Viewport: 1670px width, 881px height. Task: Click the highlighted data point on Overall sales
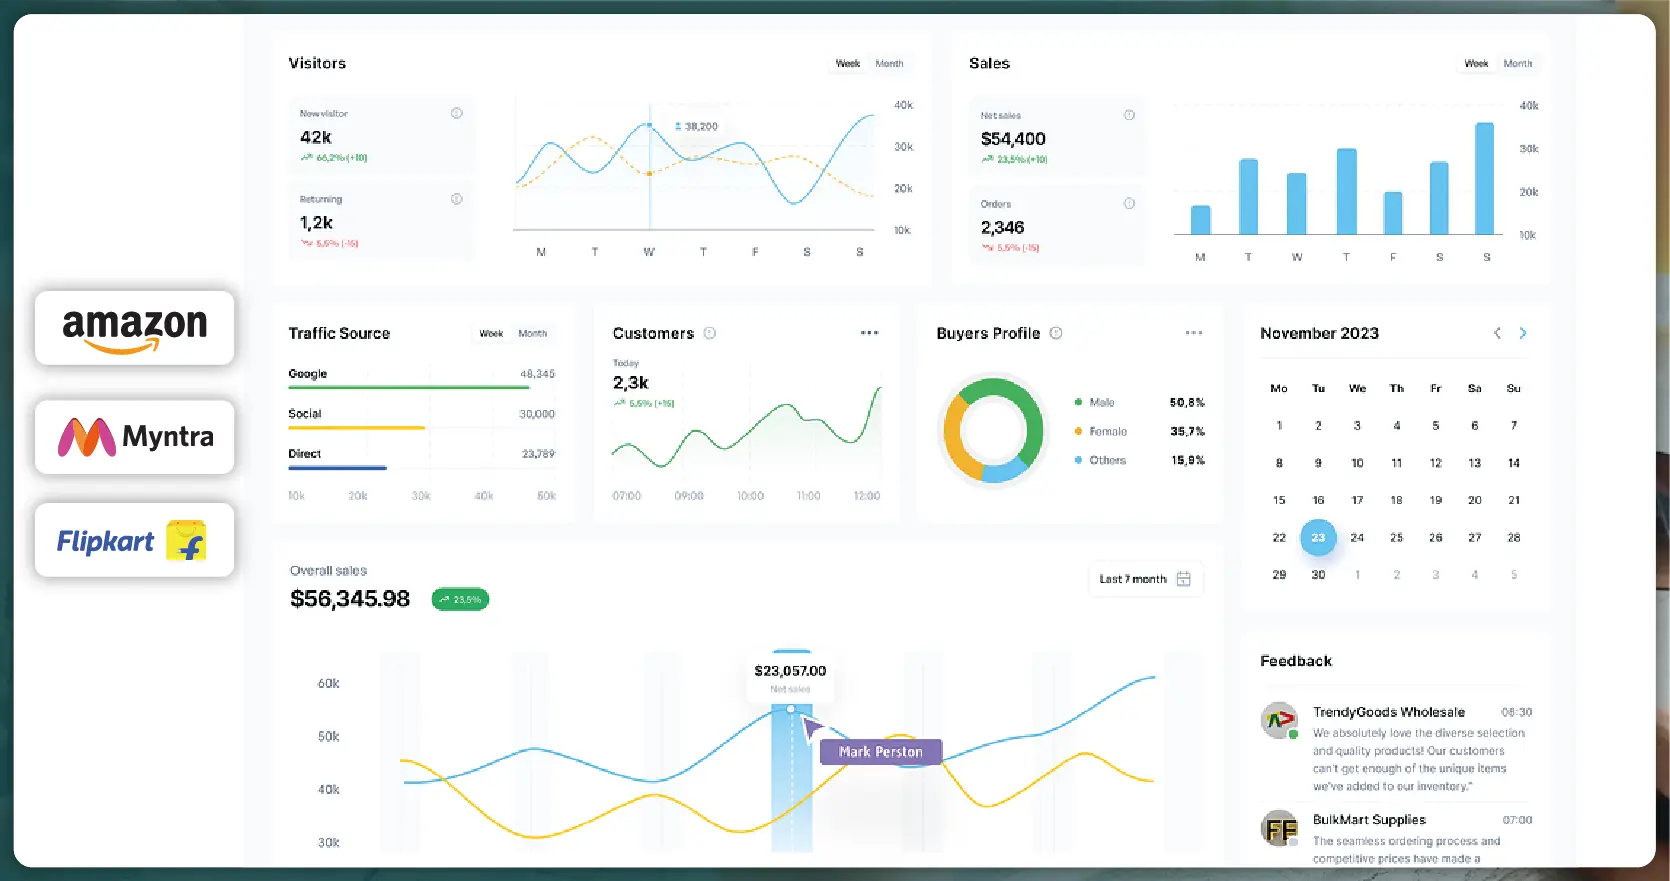coord(791,708)
